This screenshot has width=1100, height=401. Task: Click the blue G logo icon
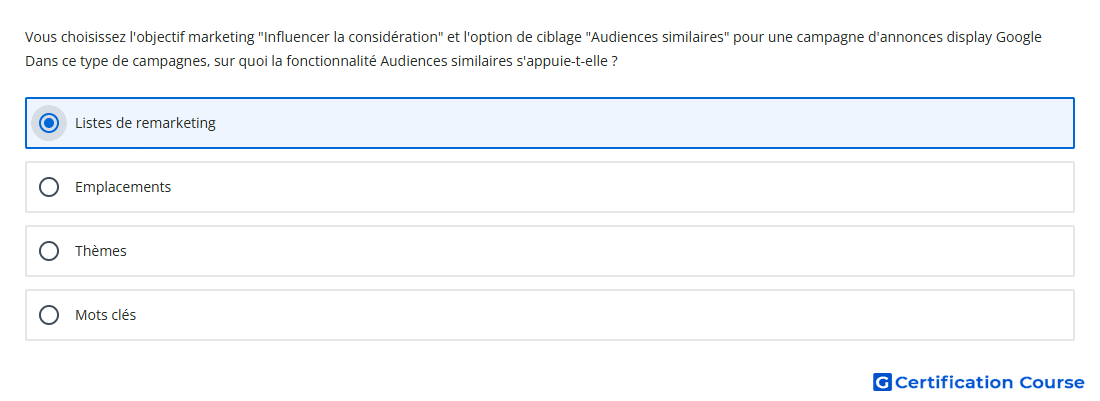pos(882,382)
